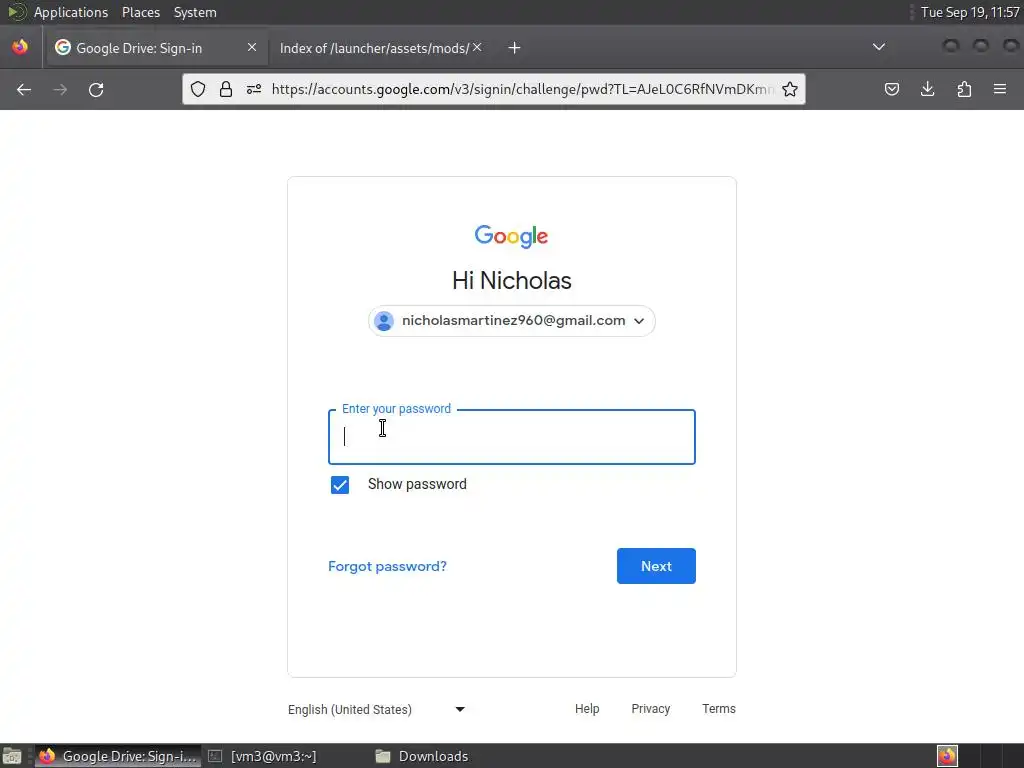Viewport: 1024px width, 768px height.
Task: Click the Firefox logo icon in tab bar
Action: tap(20, 47)
